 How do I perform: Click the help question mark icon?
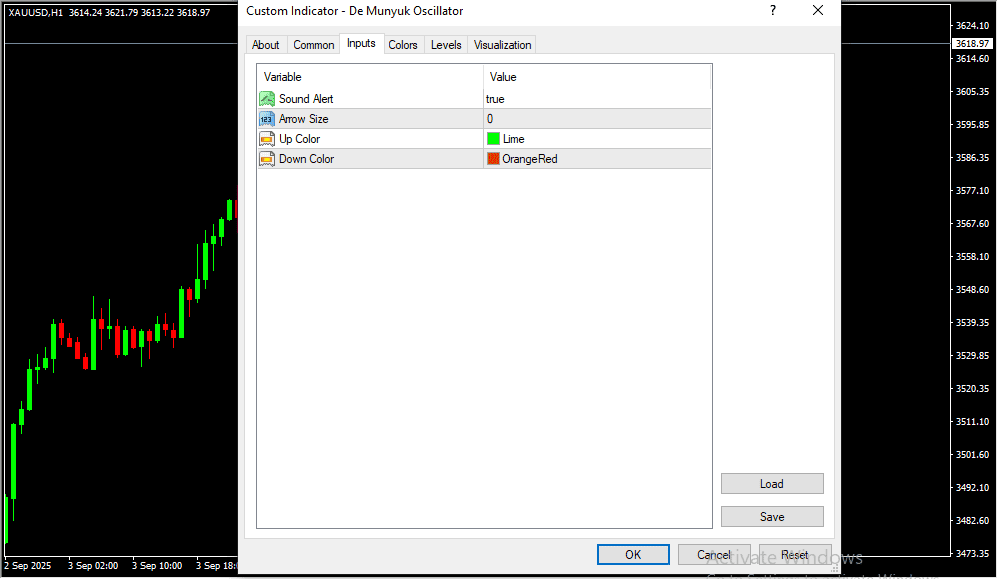tap(772, 11)
